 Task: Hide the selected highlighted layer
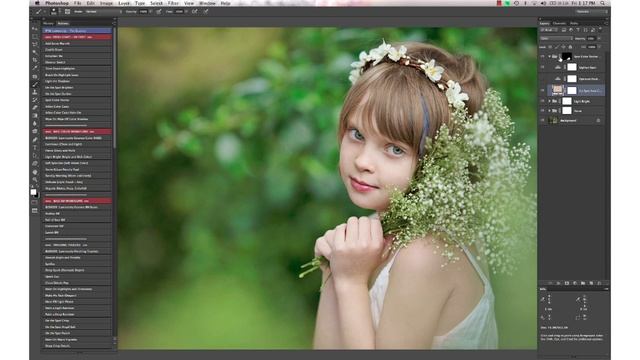click(x=542, y=90)
